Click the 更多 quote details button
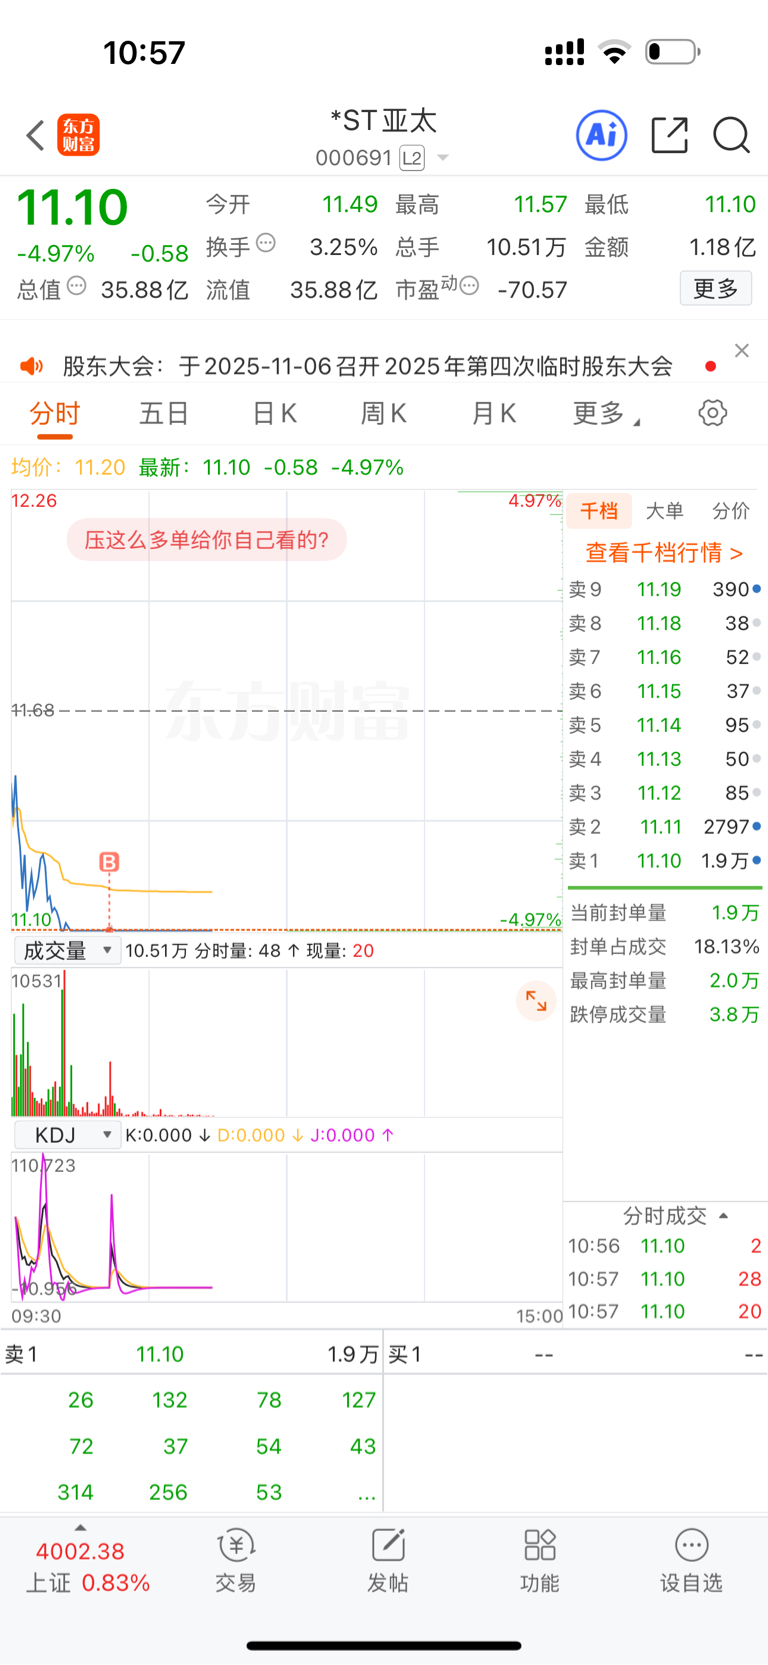The width and height of the screenshot is (768, 1665). (x=716, y=289)
